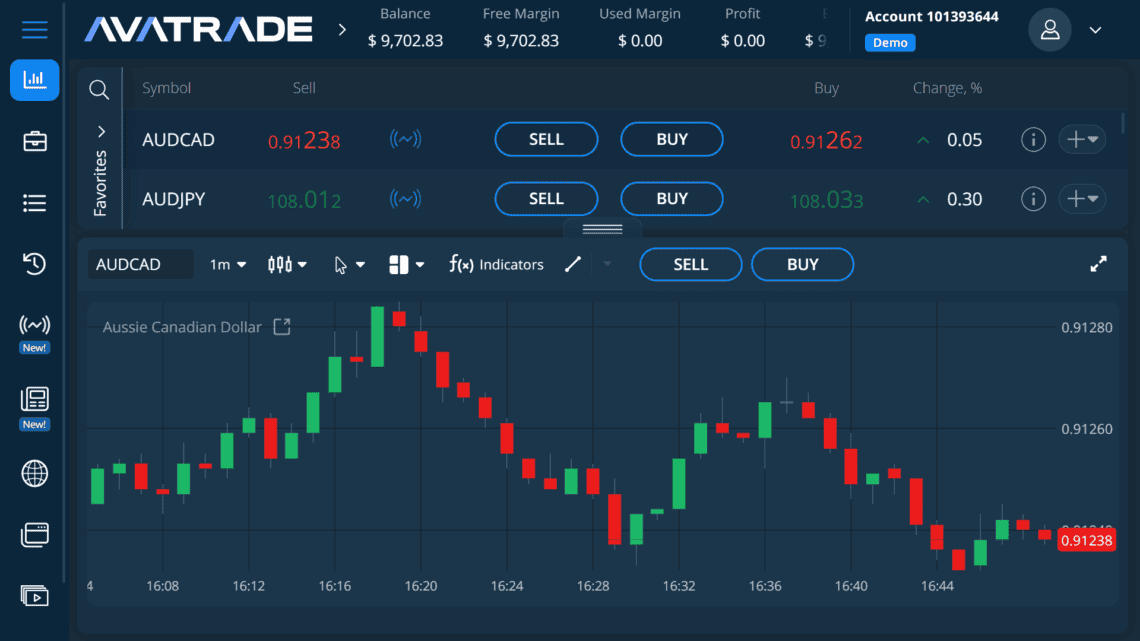
Task: Select the Charts sidebar tab
Action: click(34, 80)
